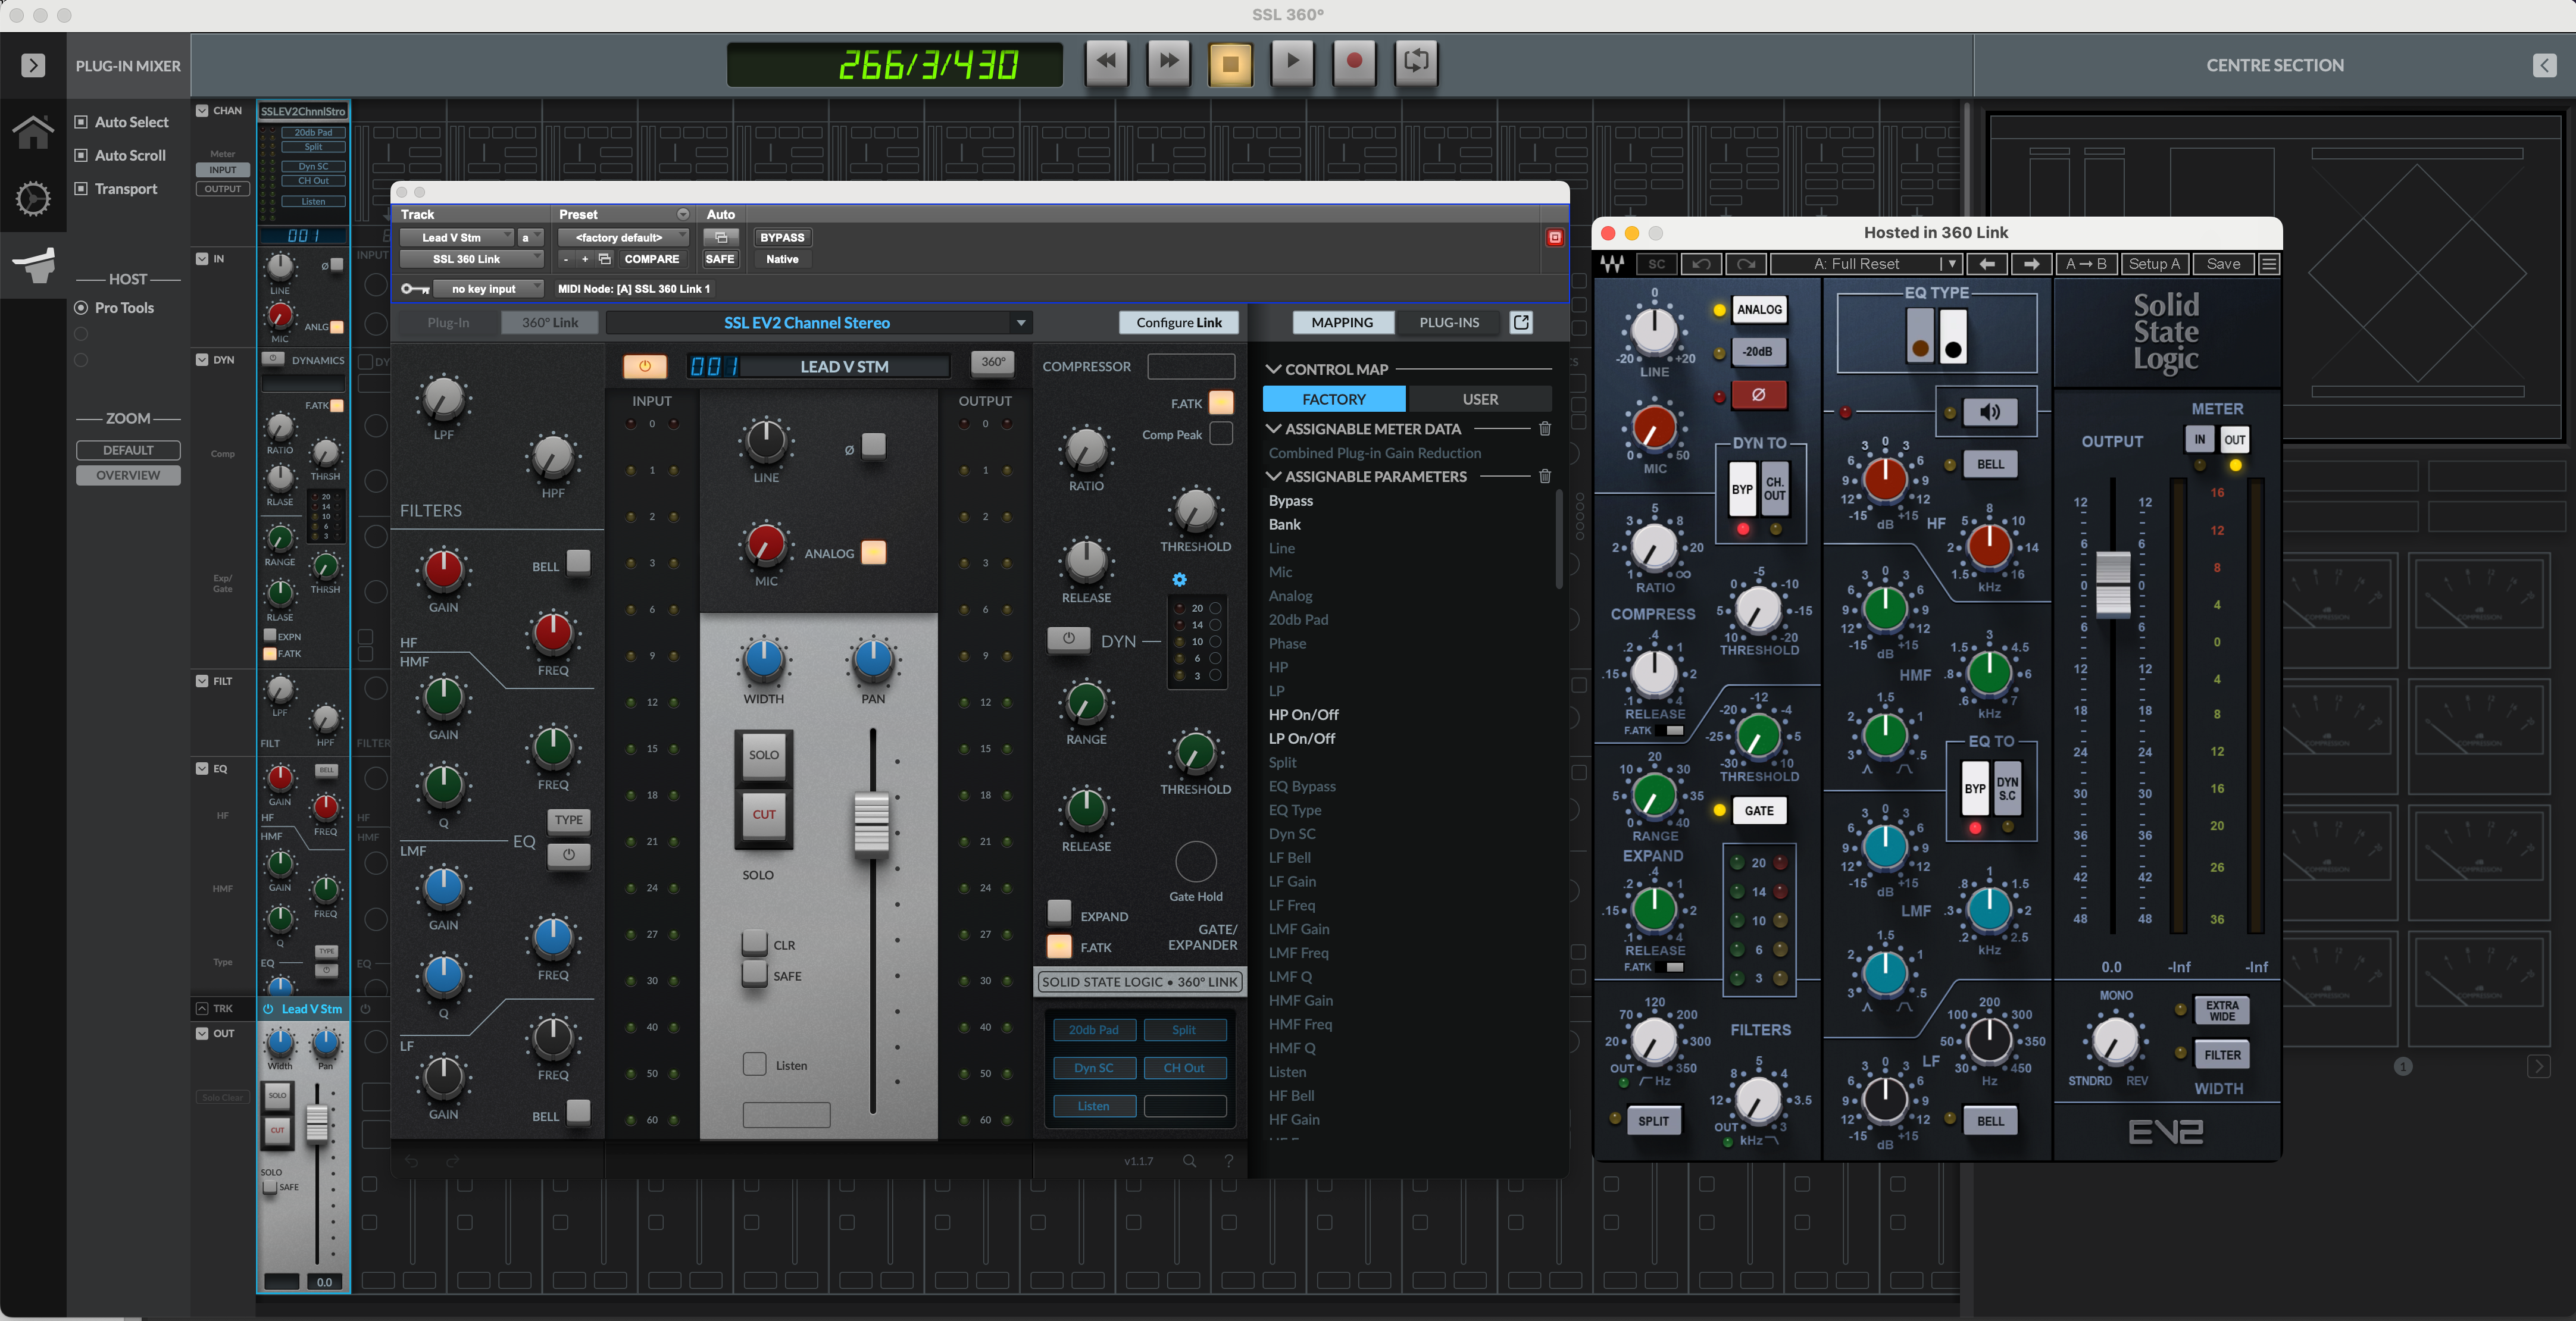The height and width of the screenshot is (1321, 2576).
Task: Click the Save button in Waves plugin
Action: tap(2223, 264)
